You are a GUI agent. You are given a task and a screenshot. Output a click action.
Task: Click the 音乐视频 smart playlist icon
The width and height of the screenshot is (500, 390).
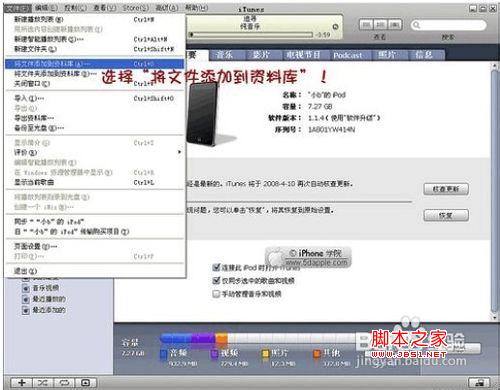coord(26,288)
